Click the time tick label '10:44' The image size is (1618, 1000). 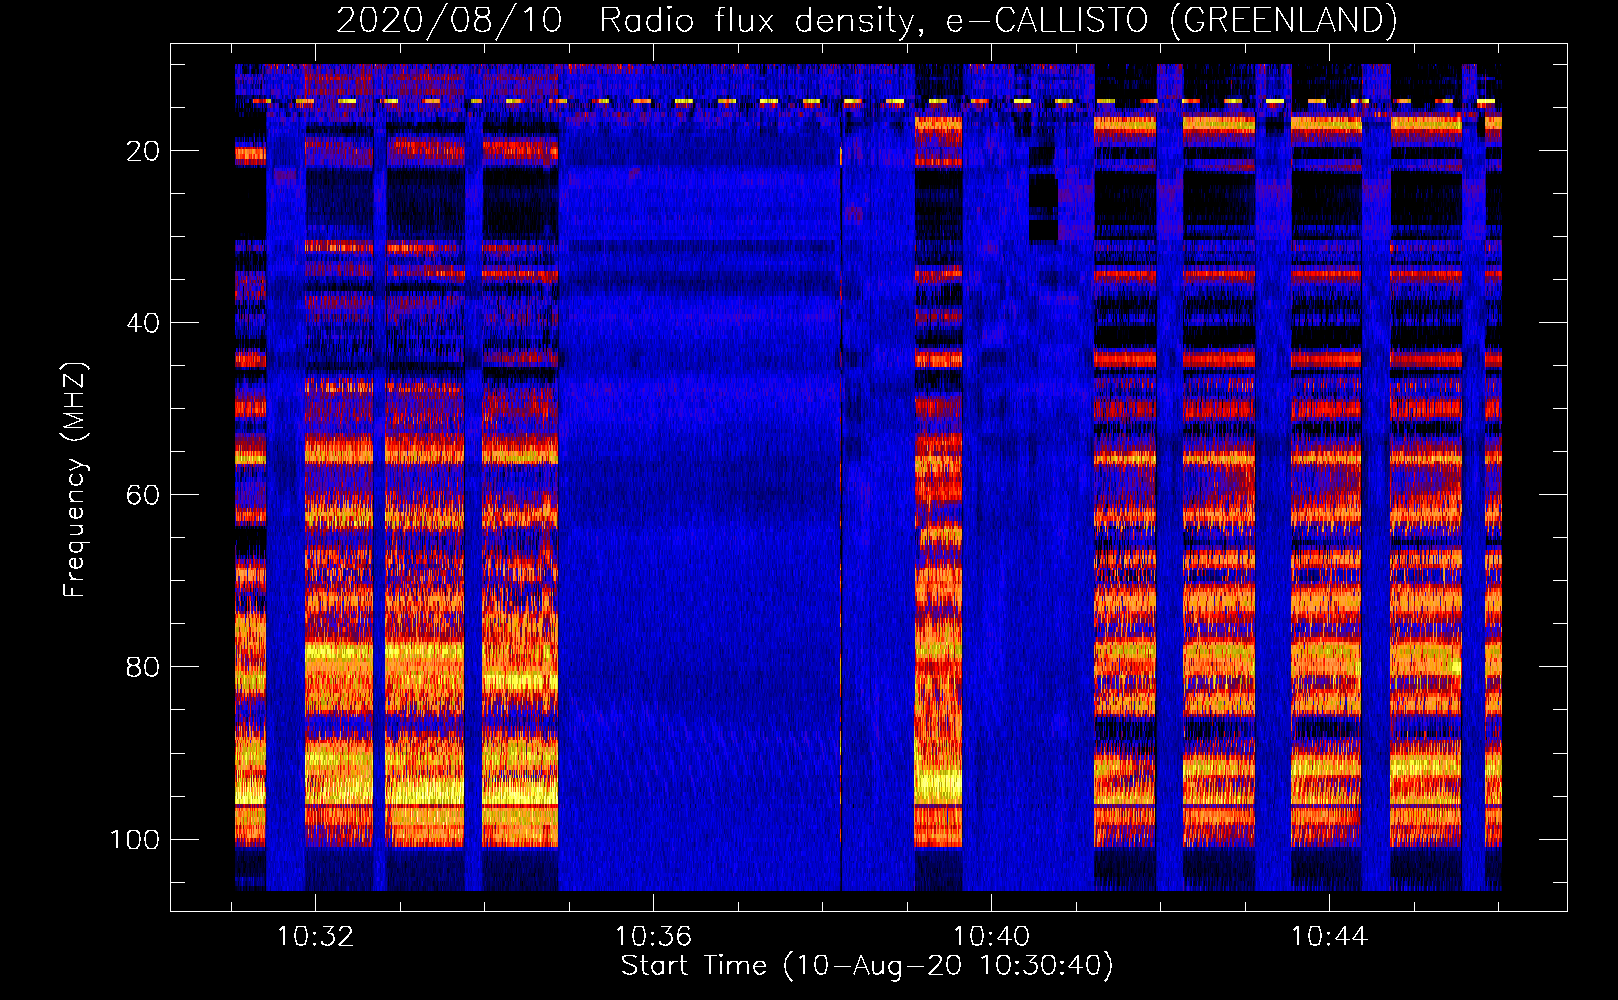coord(1329,936)
